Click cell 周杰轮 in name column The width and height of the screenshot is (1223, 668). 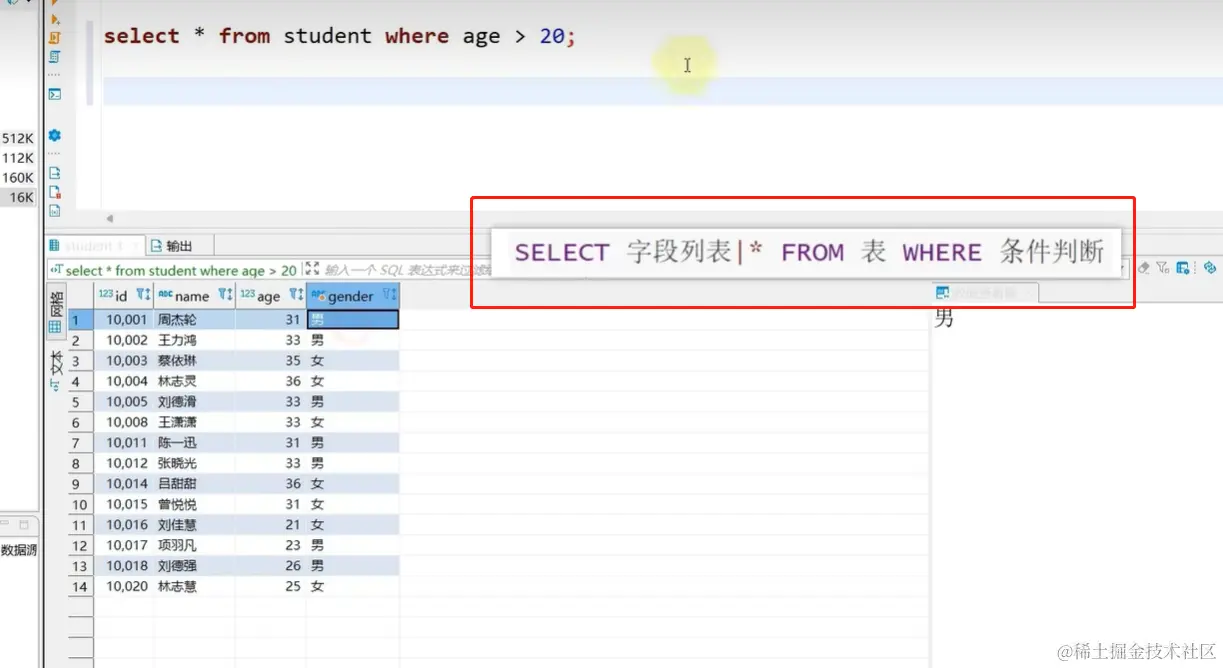194,320
